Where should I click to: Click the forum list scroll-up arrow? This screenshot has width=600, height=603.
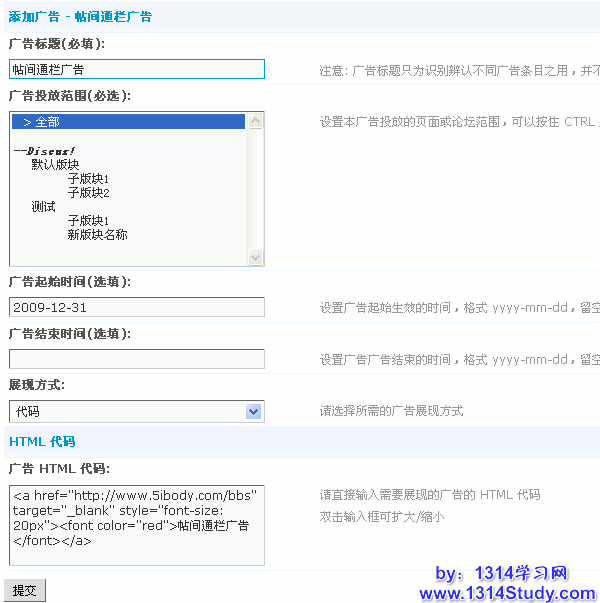[x=256, y=121]
